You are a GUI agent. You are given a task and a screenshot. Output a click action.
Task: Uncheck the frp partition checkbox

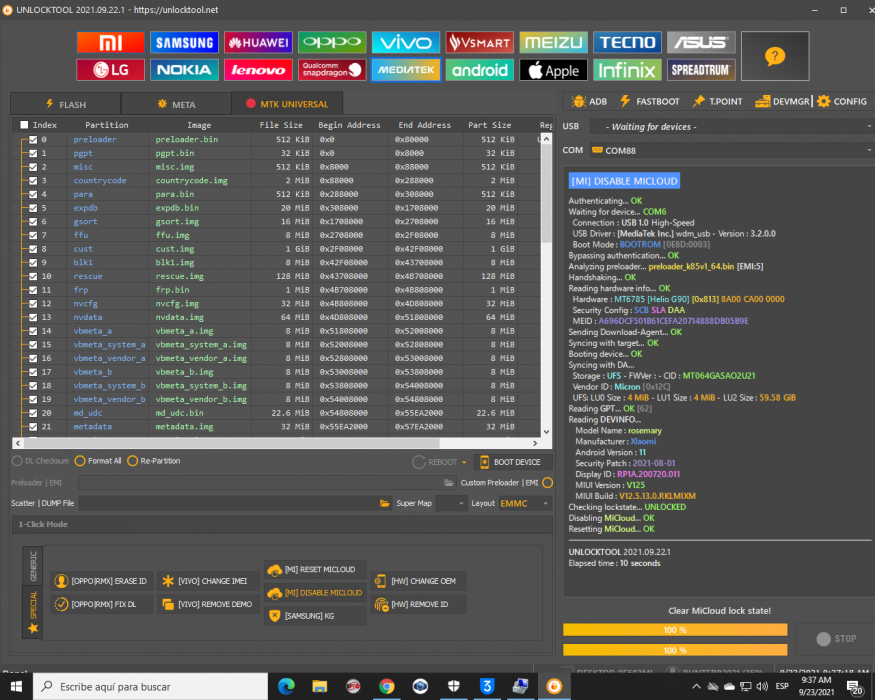pos(33,290)
